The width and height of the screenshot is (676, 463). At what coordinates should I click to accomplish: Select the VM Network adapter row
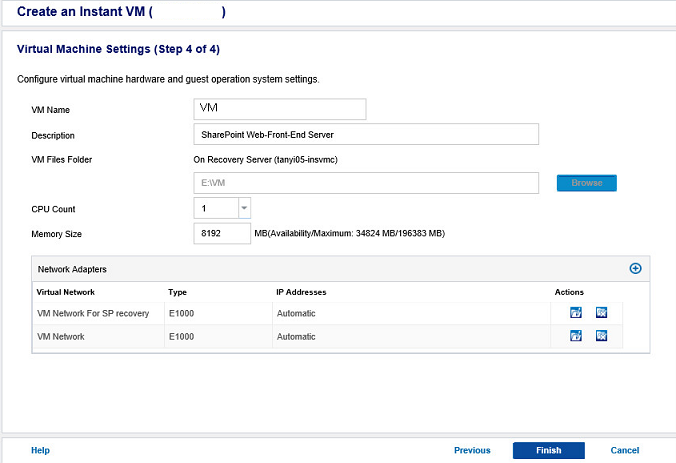[61, 337]
